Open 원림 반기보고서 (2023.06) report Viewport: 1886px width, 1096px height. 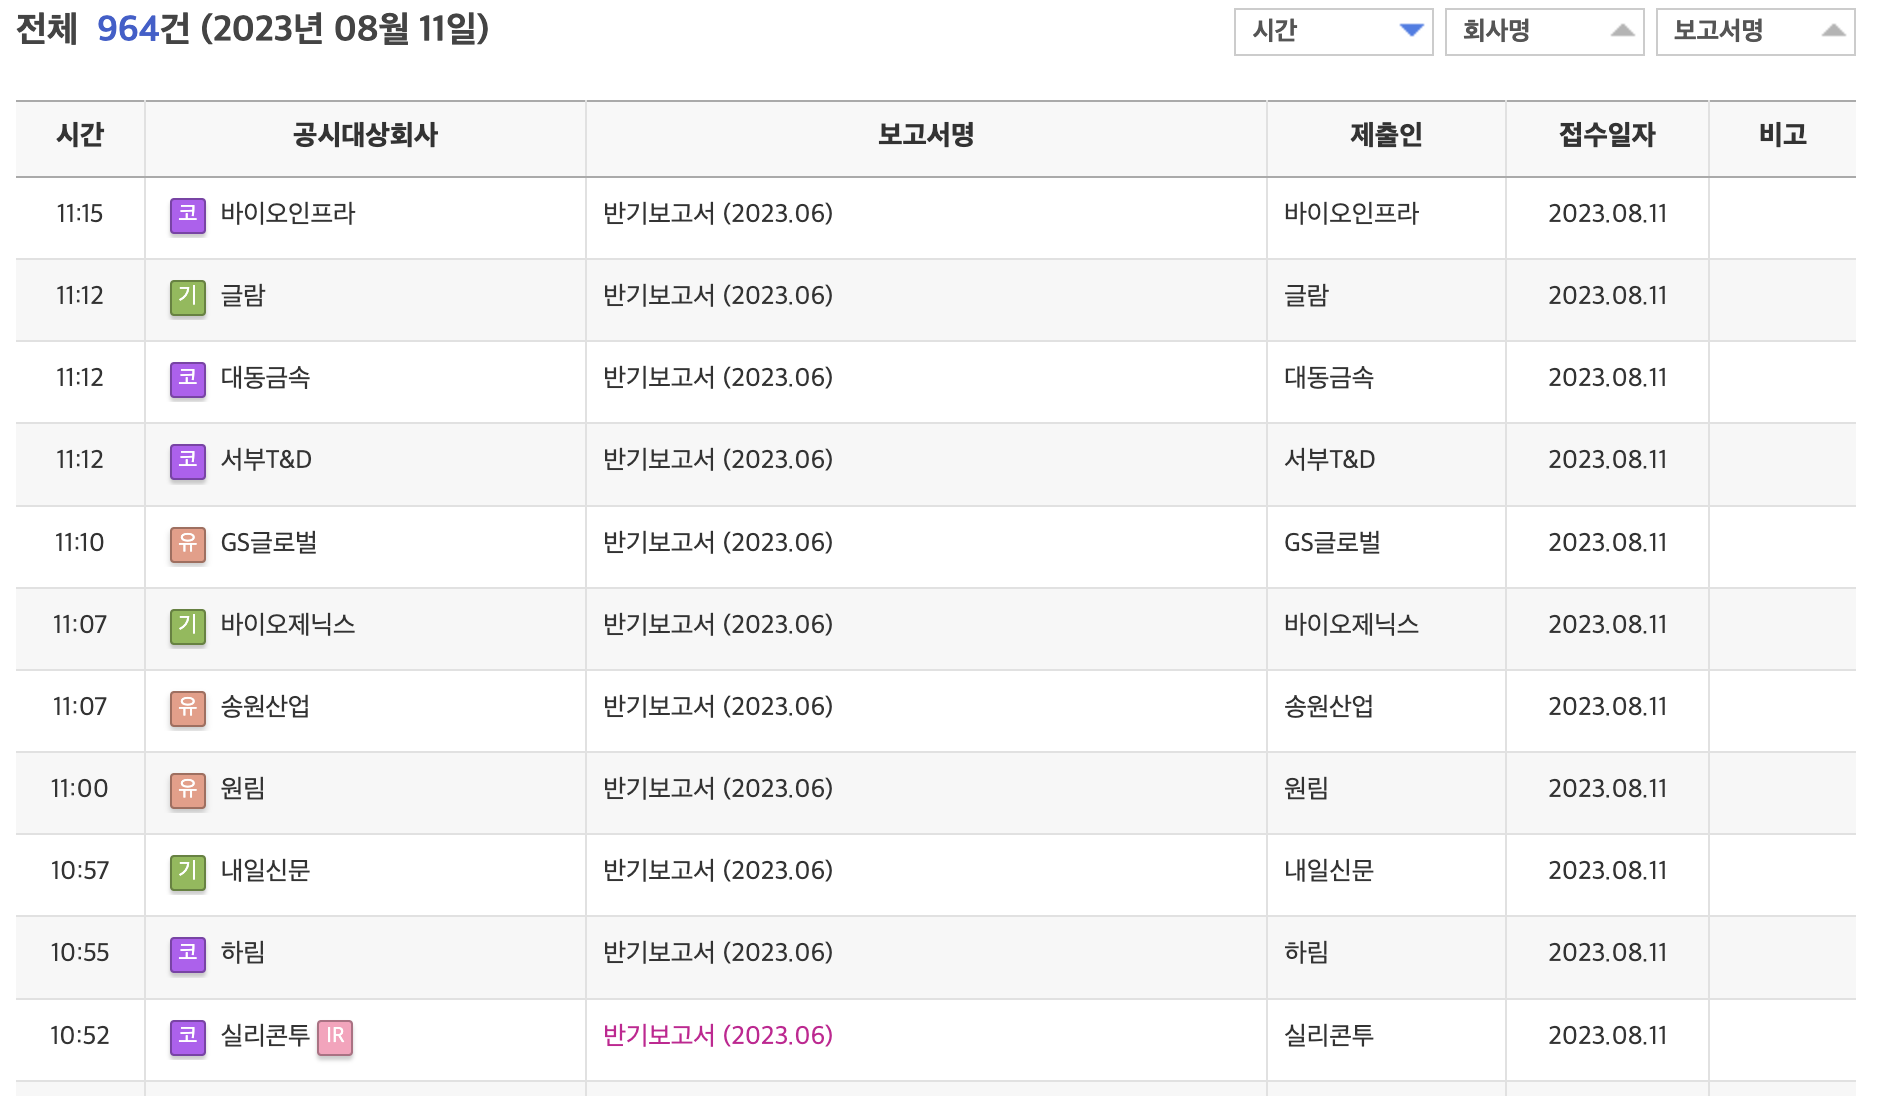[718, 788]
